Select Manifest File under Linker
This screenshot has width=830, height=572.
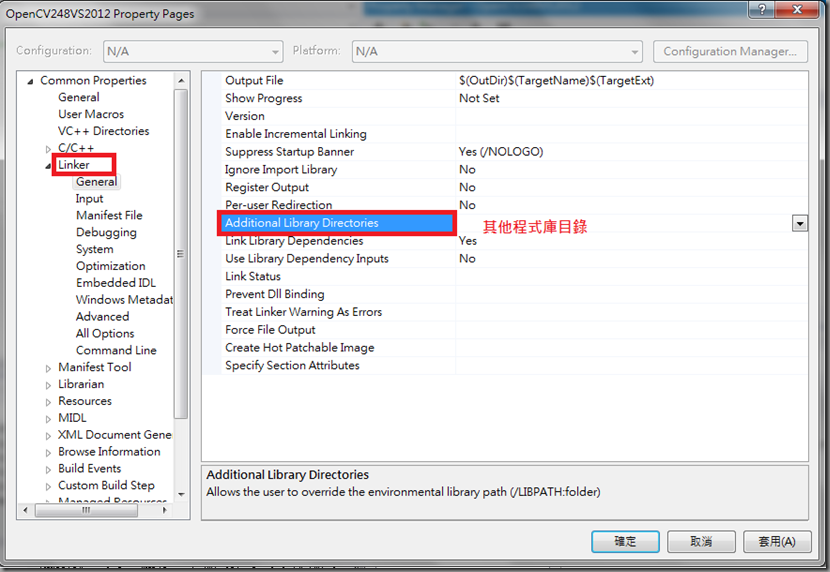pos(109,216)
